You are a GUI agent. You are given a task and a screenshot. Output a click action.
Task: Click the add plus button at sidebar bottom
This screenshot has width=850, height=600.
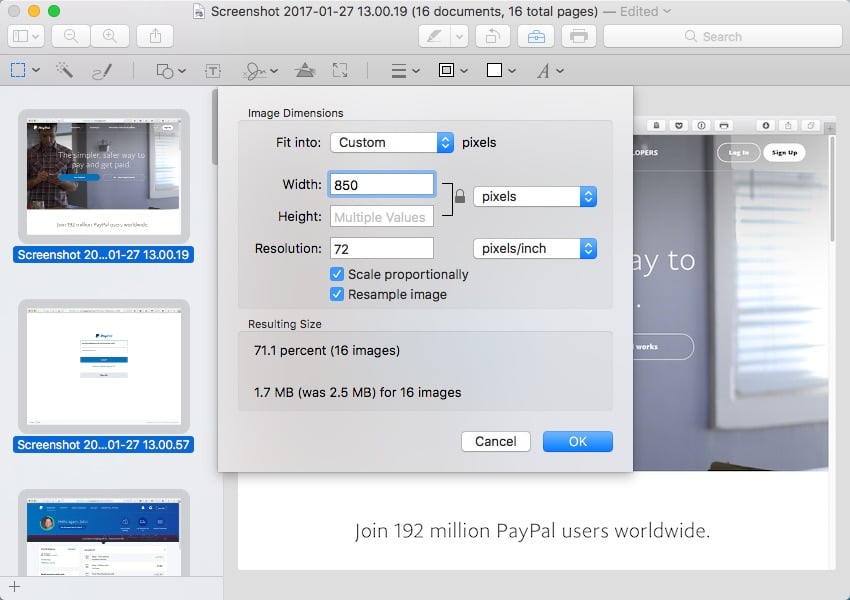point(15,586)
